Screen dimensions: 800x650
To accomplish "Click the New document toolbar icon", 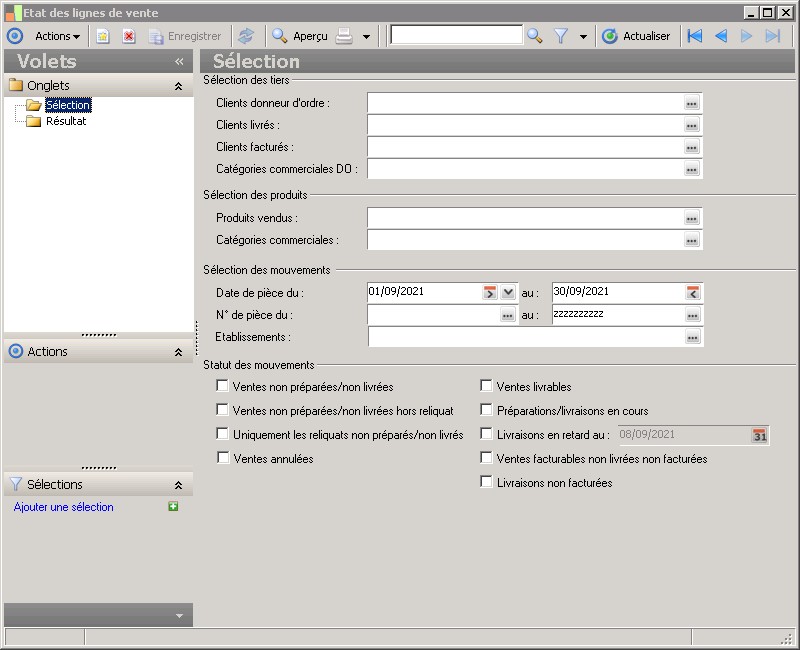I will [103, 36].
